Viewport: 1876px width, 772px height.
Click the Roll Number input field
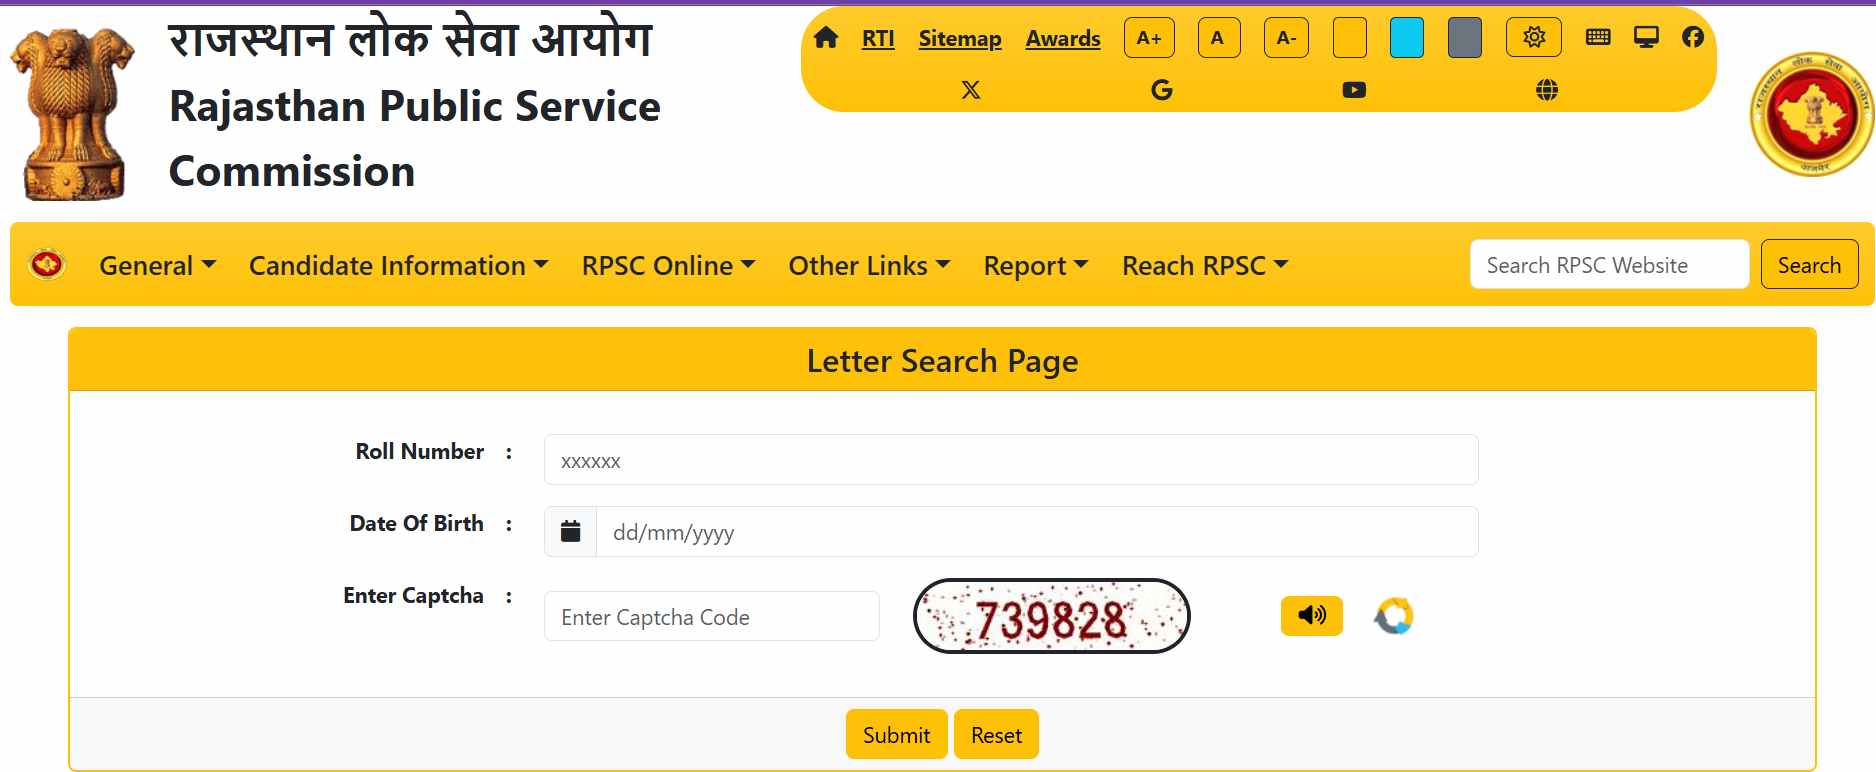tap(1011, 460)
